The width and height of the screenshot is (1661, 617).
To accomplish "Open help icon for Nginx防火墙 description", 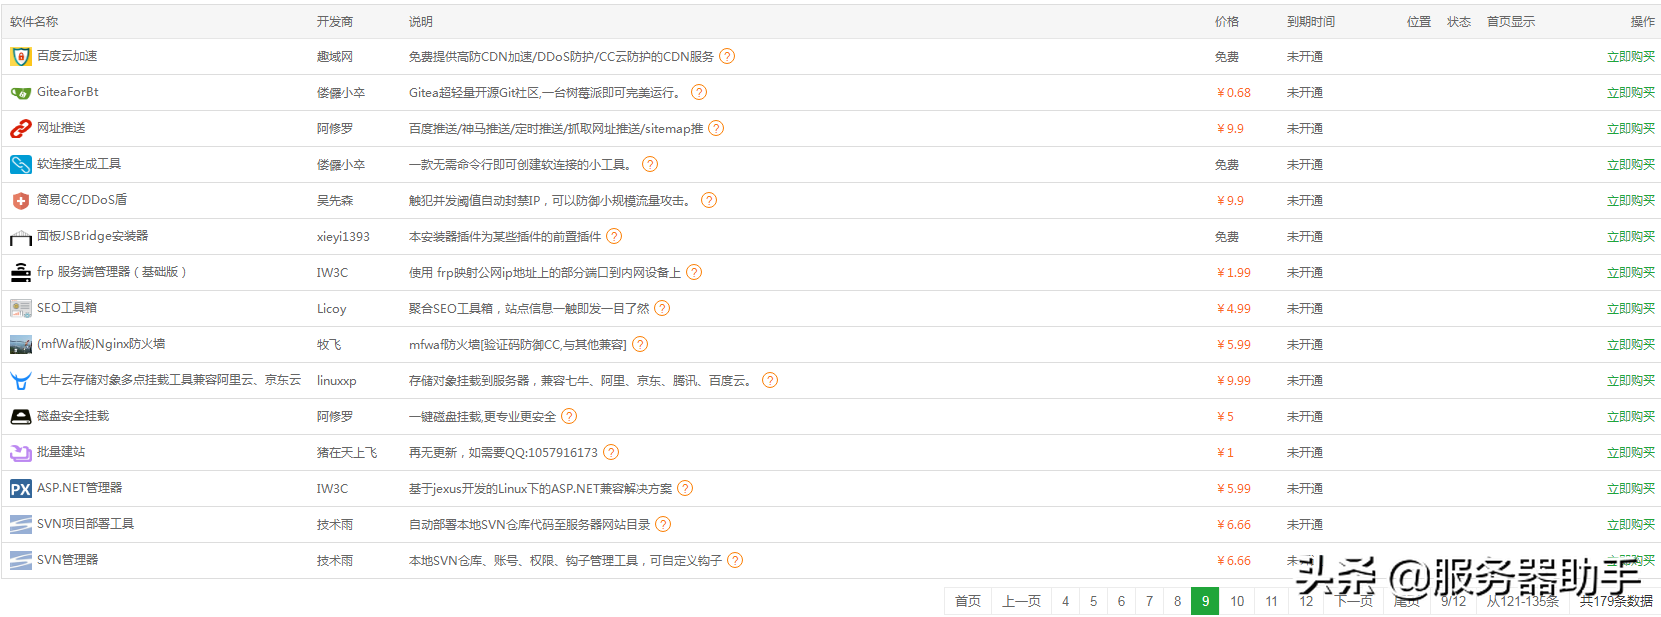I will click(x=640, y=344).
